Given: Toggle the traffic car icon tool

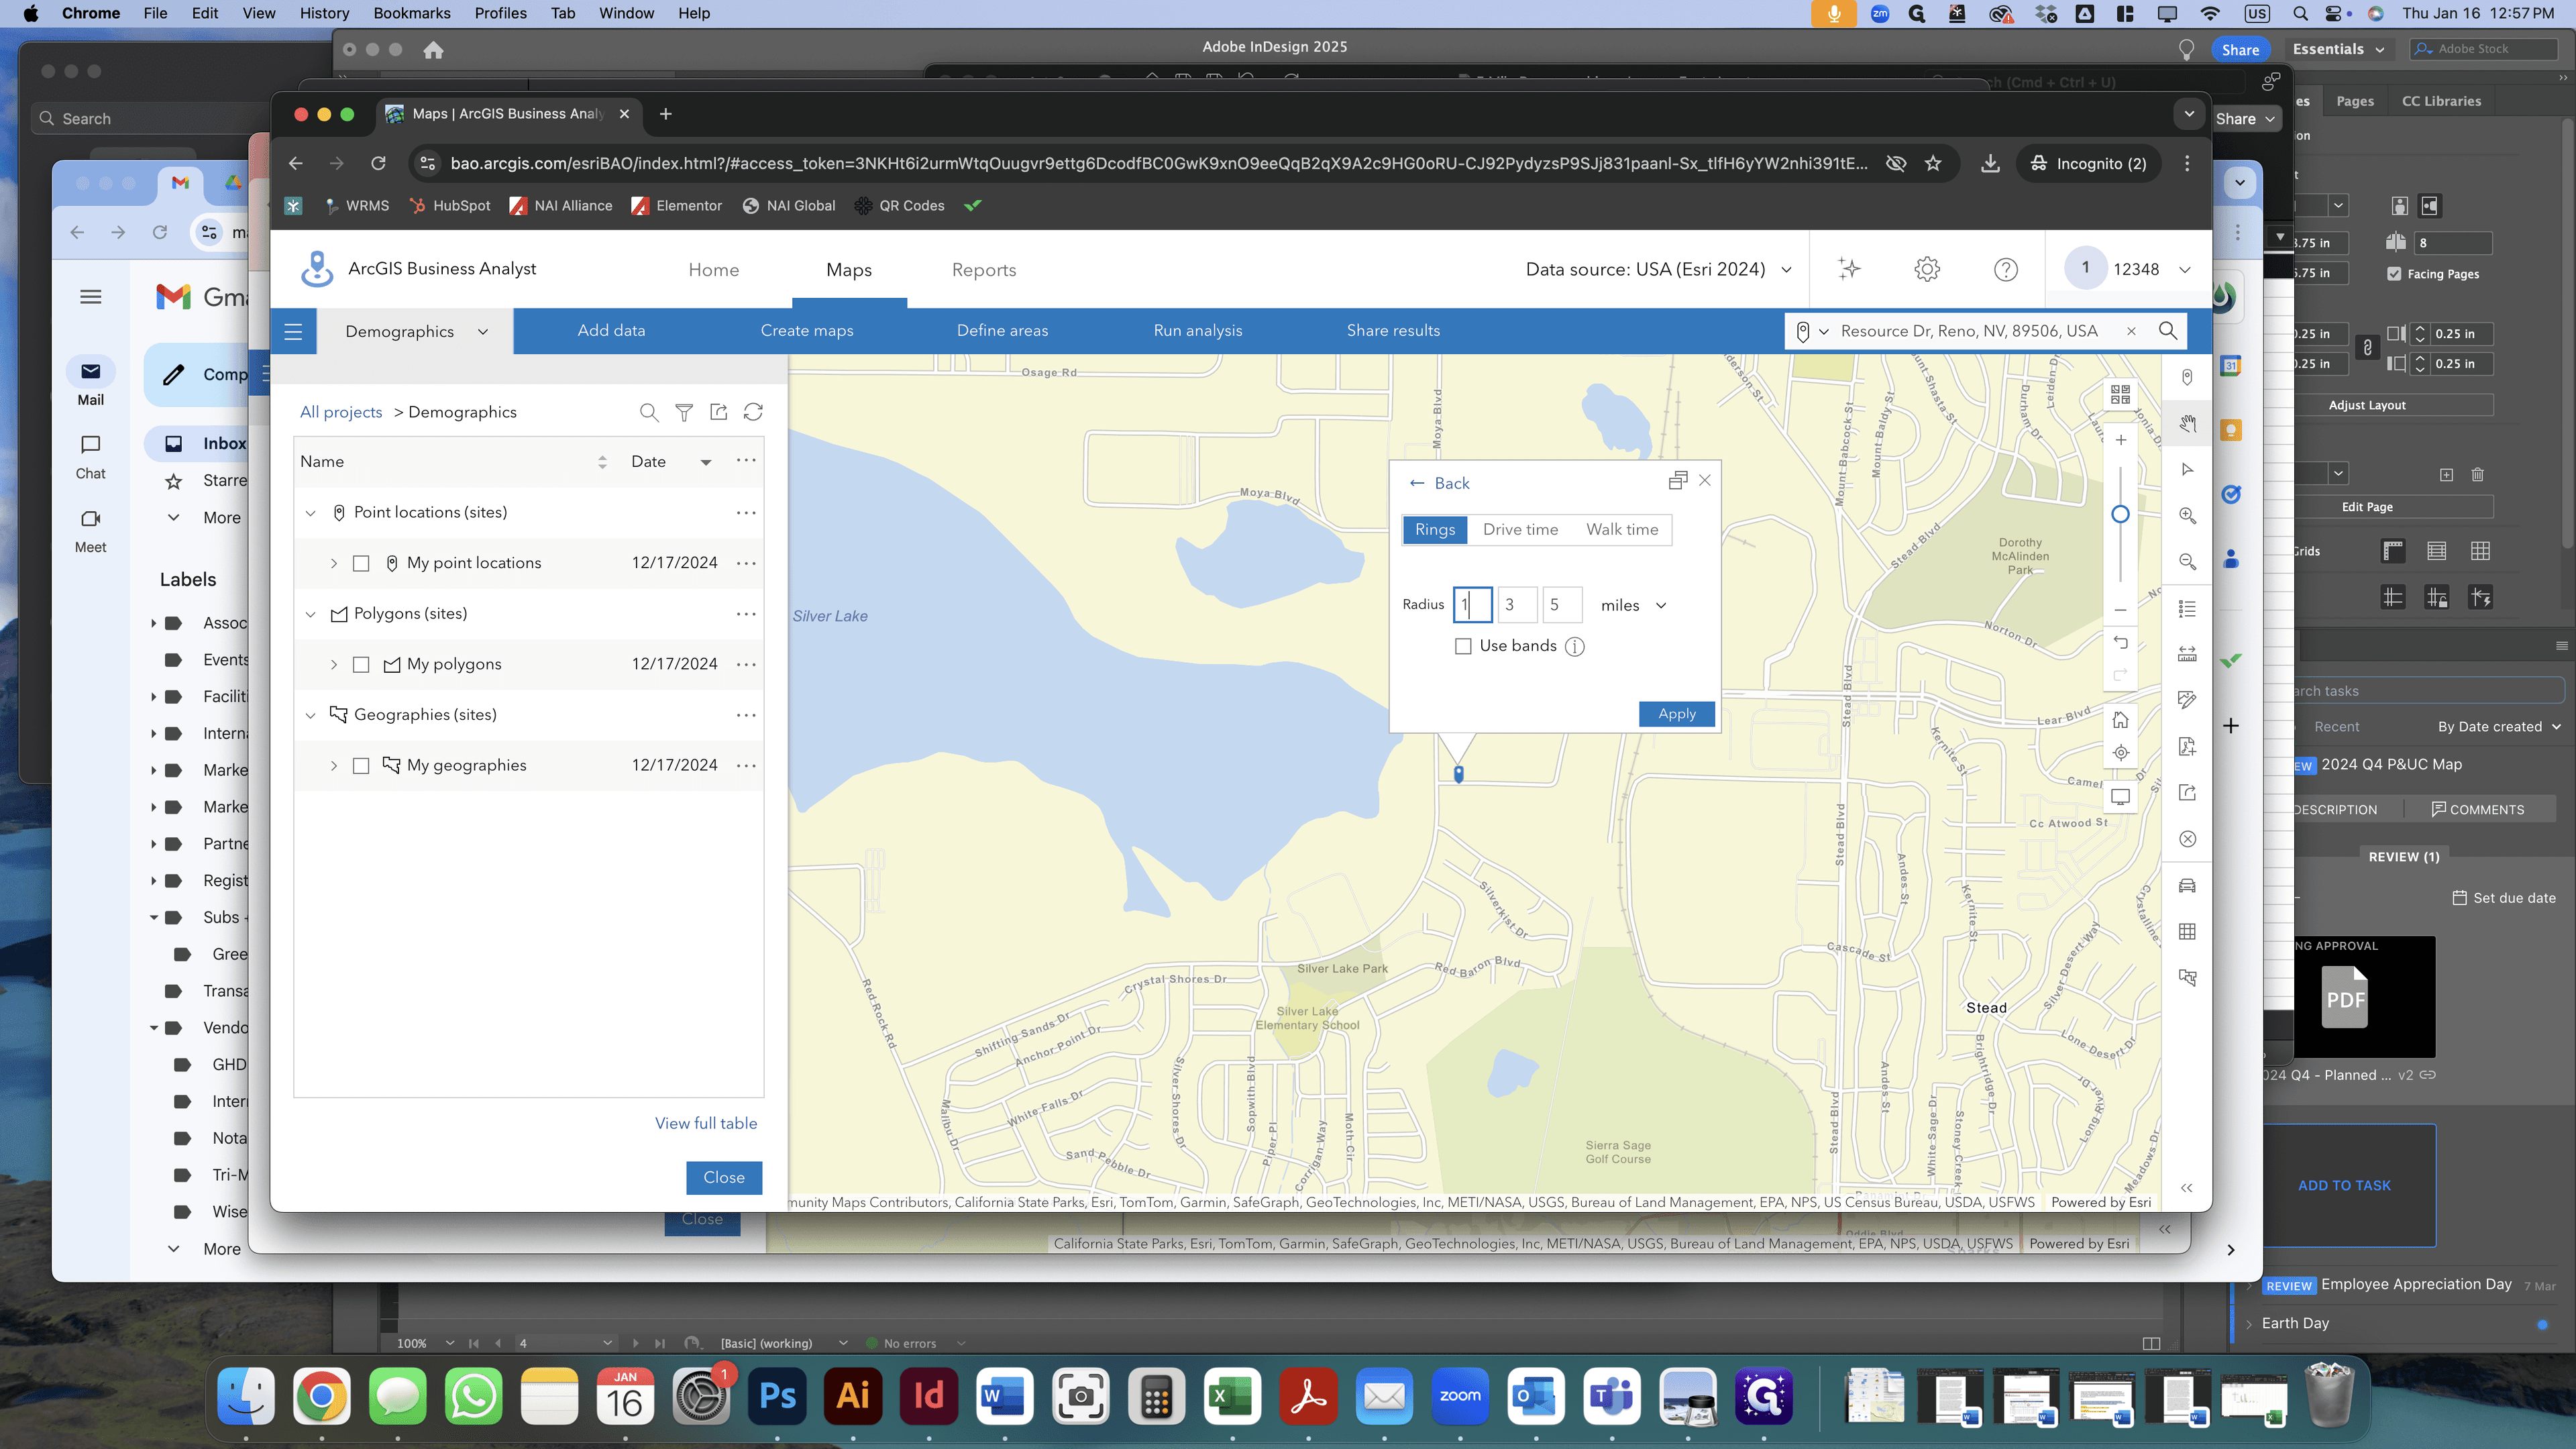Looking at the screenshot, I should [x=2187, y=886].
